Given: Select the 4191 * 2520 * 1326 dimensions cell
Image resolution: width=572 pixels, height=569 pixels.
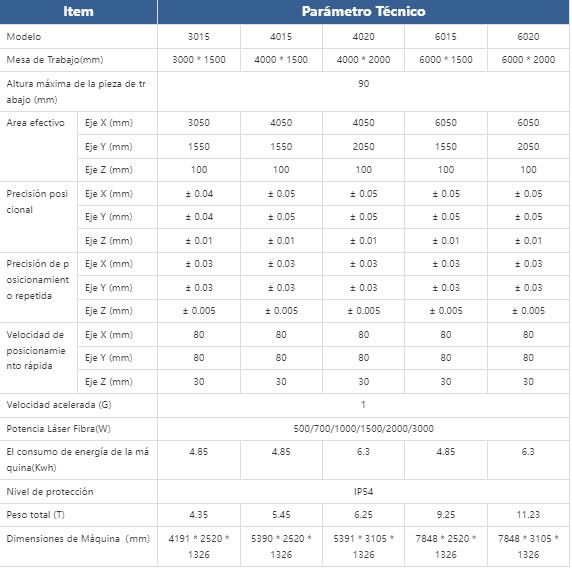Looking at the screenshot, I should (x=199, y=546).
